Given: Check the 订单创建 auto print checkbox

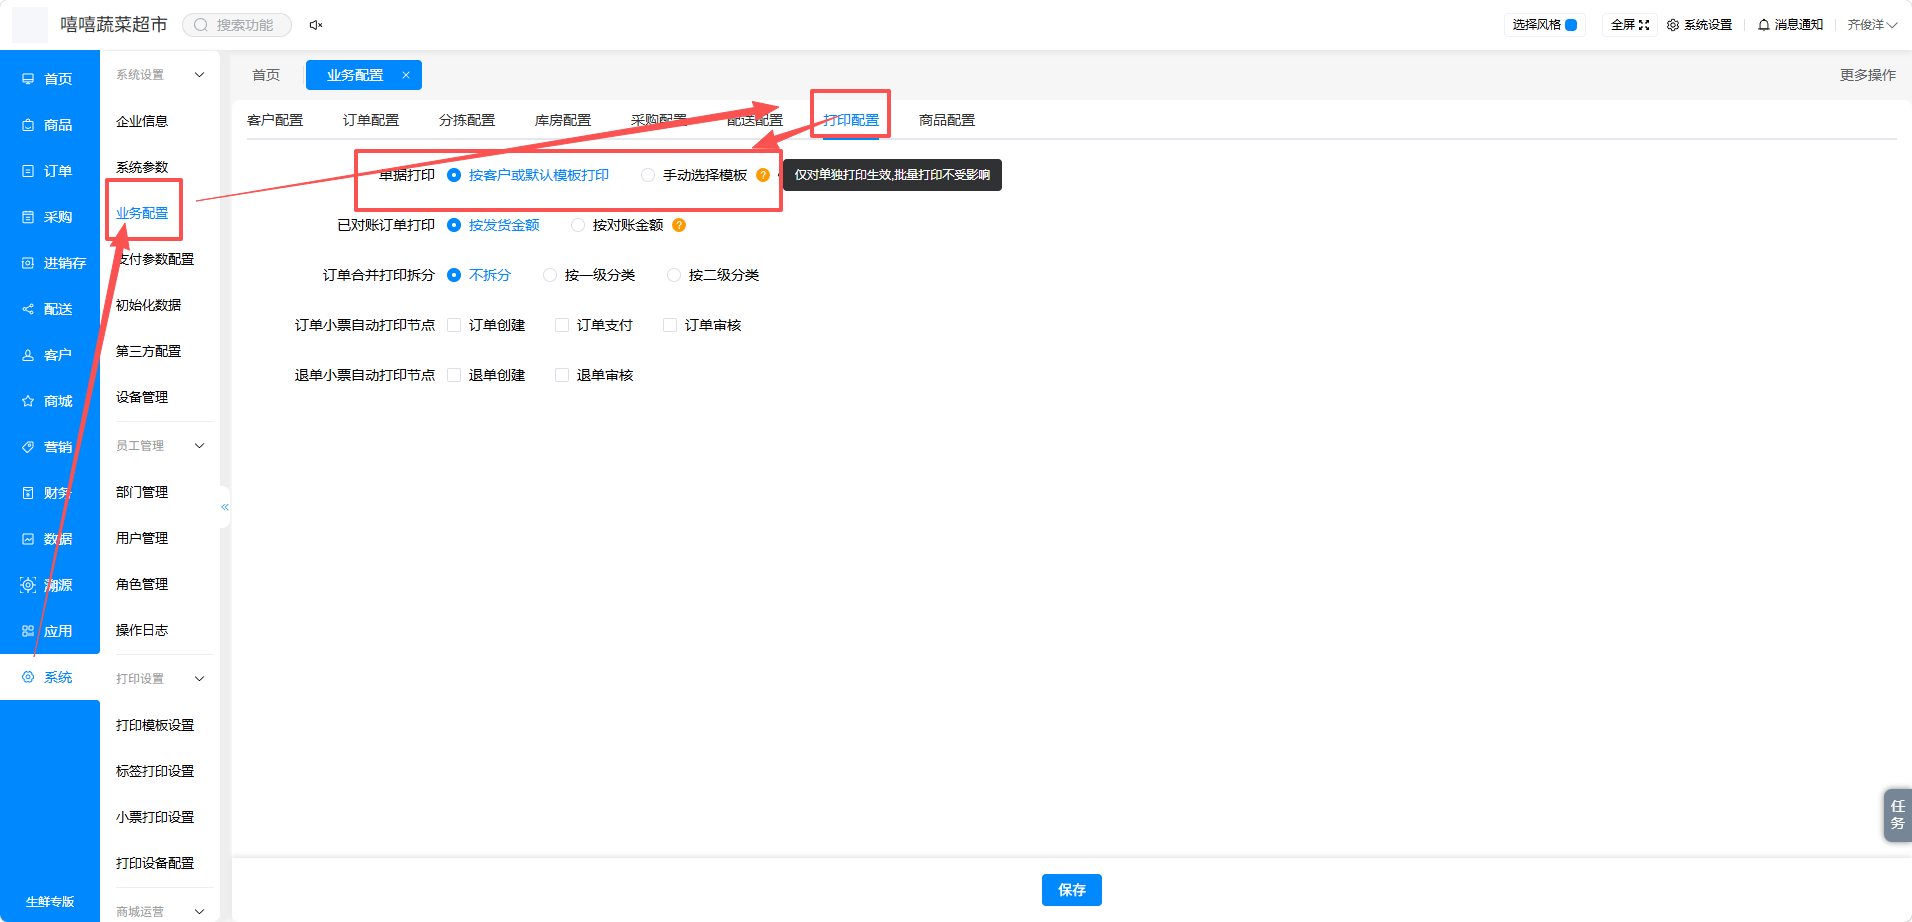Looking at the screenshot, I should [x=454, y=325].
